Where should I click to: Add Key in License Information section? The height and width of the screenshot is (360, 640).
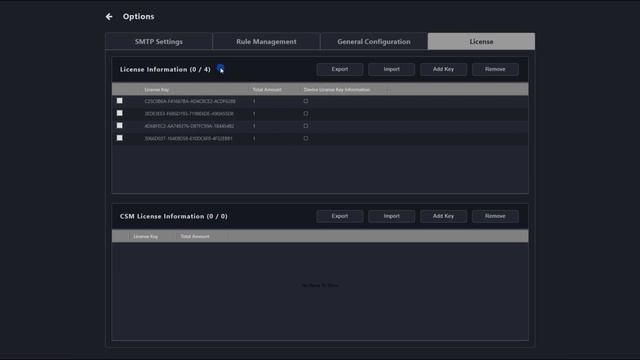click(443, 69)
